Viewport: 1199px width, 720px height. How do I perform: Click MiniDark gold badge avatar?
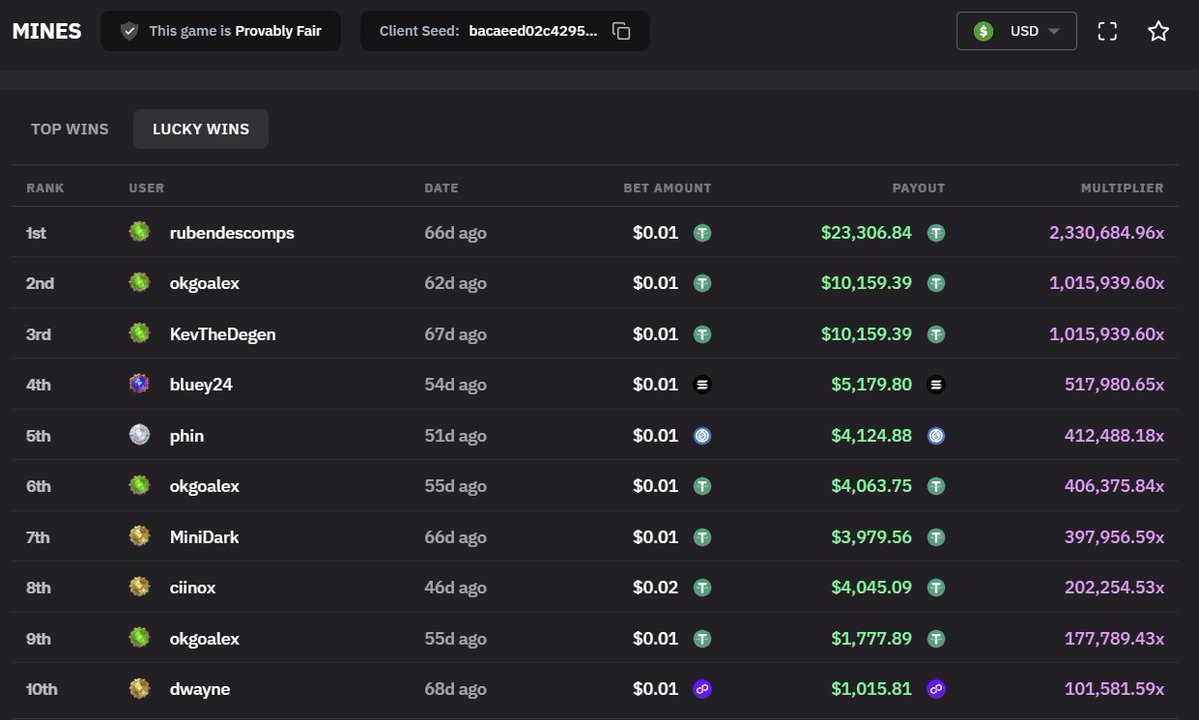139,537
